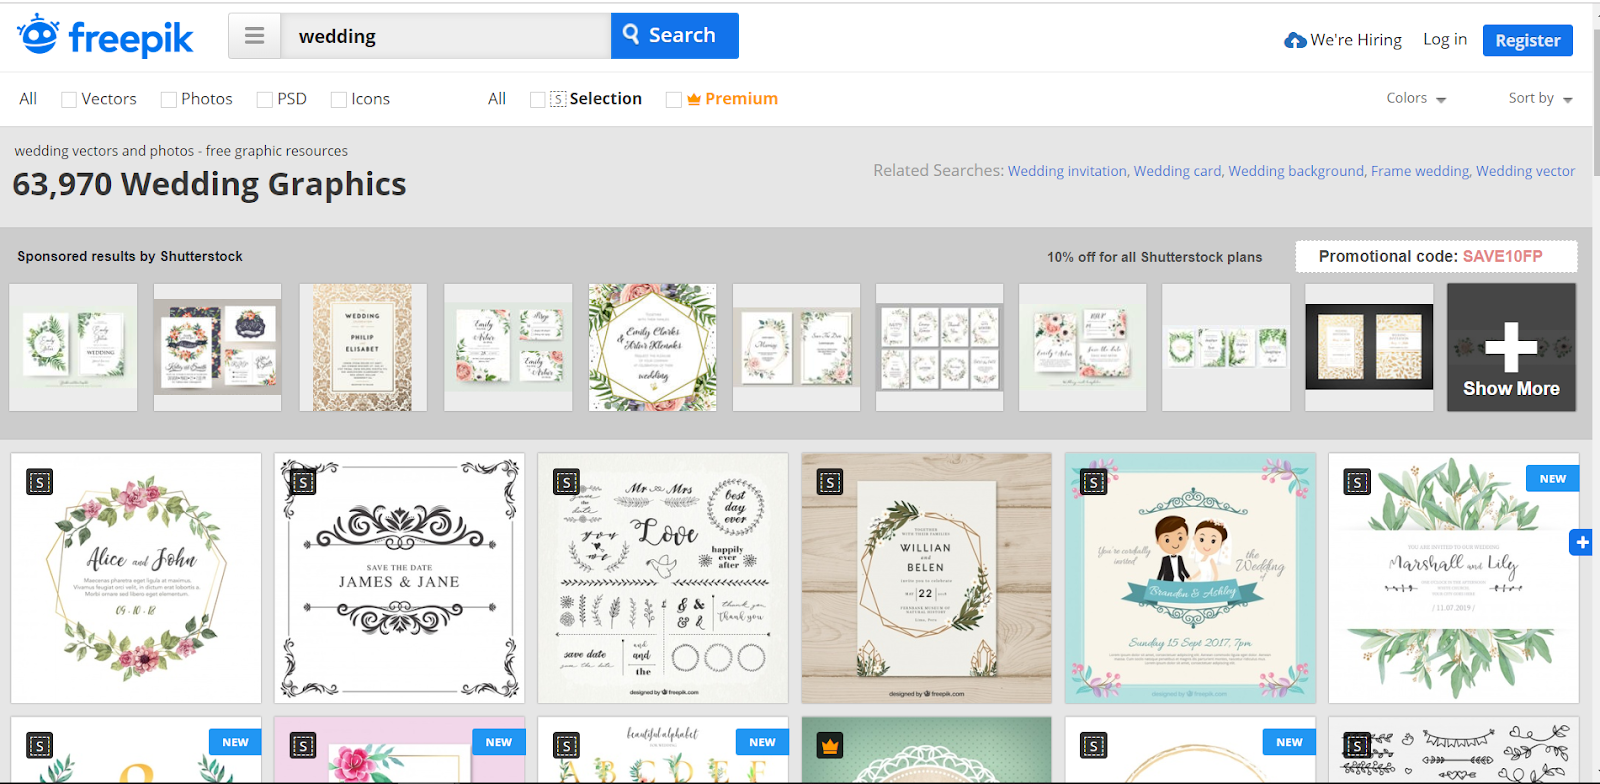Click the Premium crown icon
This screenshot has height=784, width=1600.
click(x=694, y=99)
